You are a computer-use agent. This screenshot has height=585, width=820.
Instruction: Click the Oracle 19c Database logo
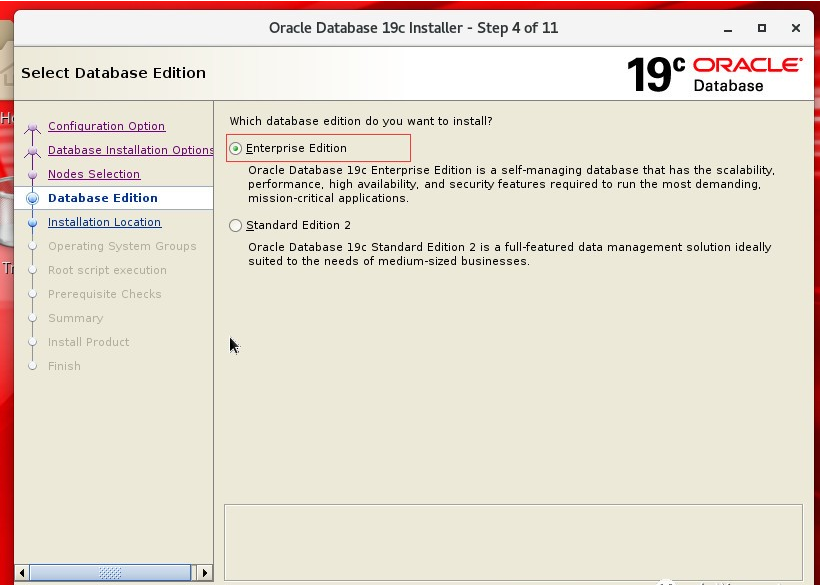714,74
